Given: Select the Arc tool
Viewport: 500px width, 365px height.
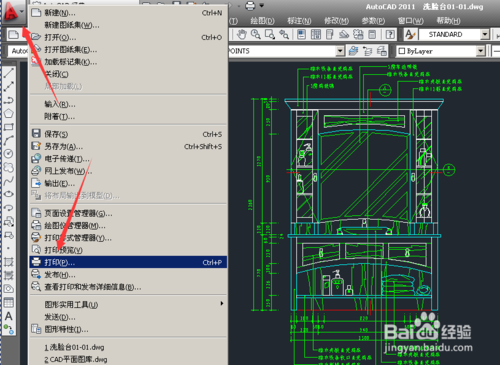Looking at the screenshot, I should coord(9,140).
